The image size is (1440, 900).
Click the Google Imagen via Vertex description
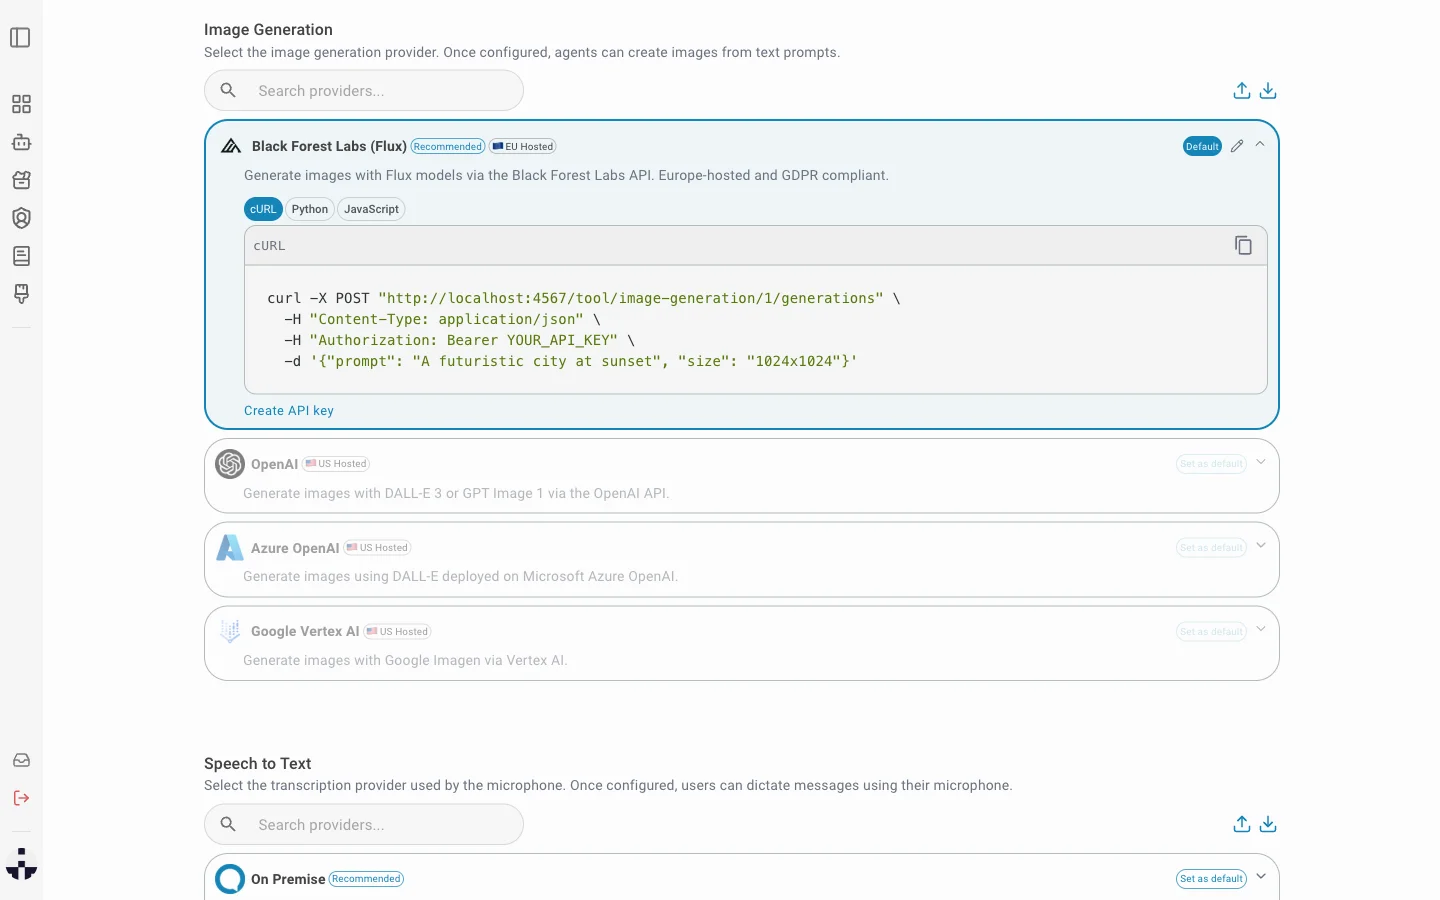coord(405,660)
